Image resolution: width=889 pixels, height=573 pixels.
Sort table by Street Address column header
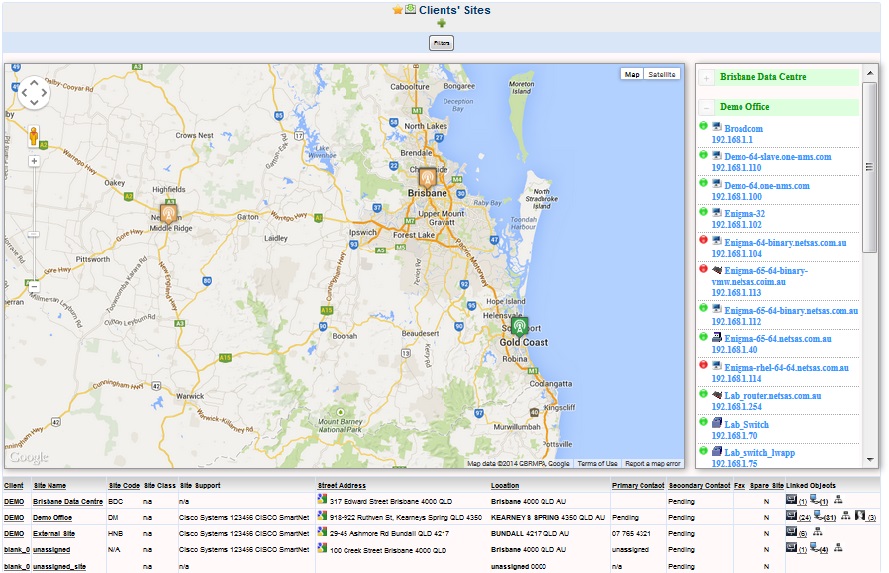tap(342, 486)
